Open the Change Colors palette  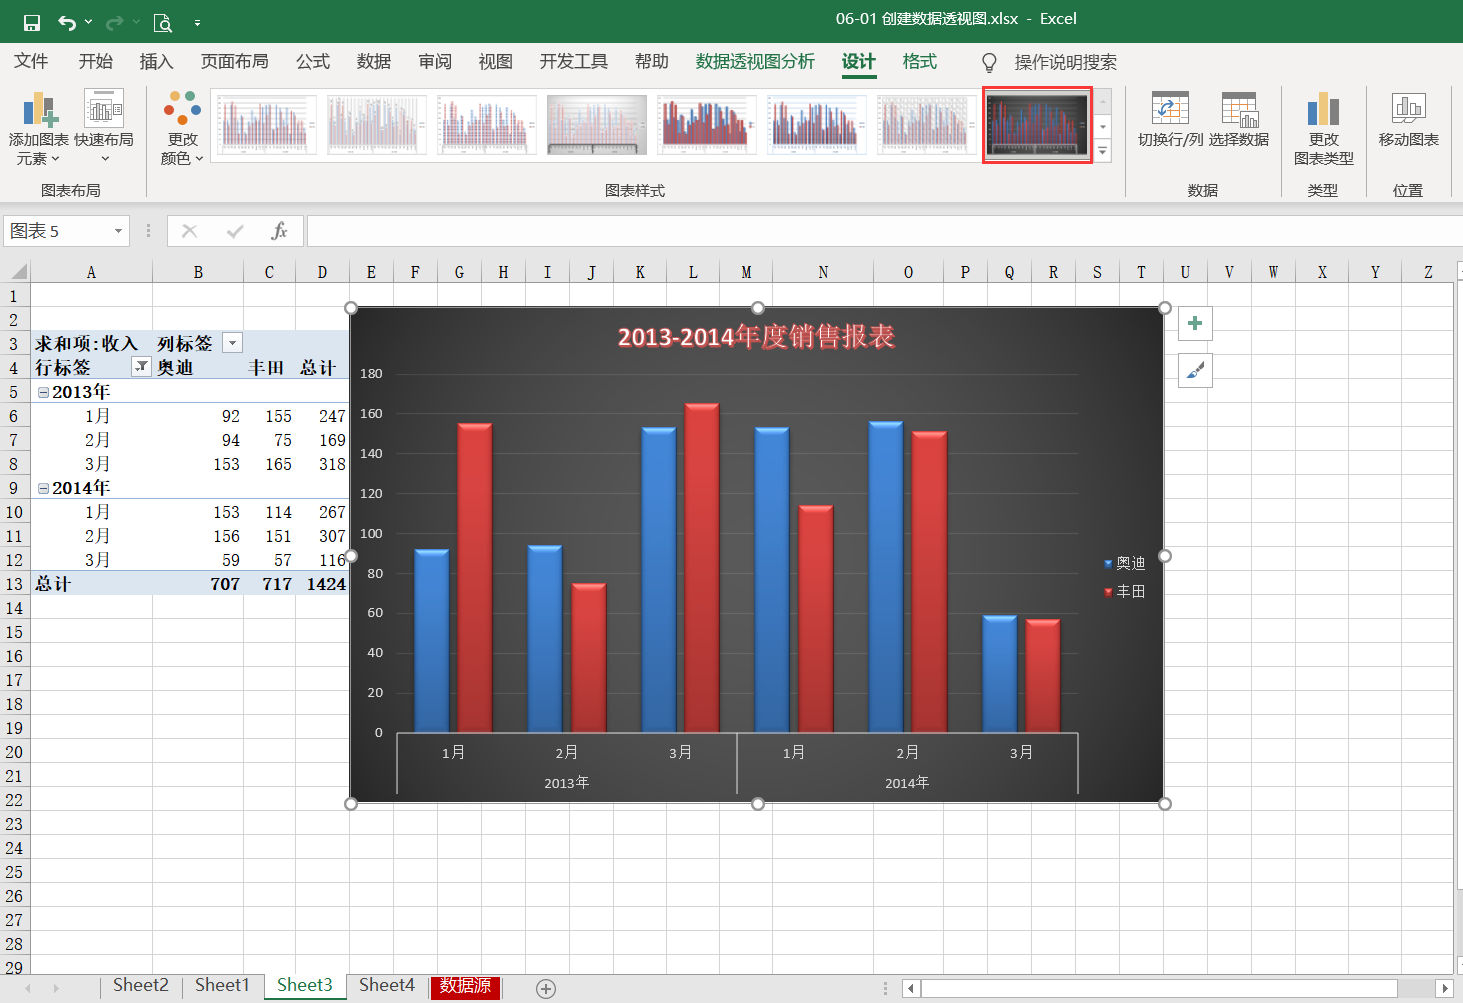(183, 129)
